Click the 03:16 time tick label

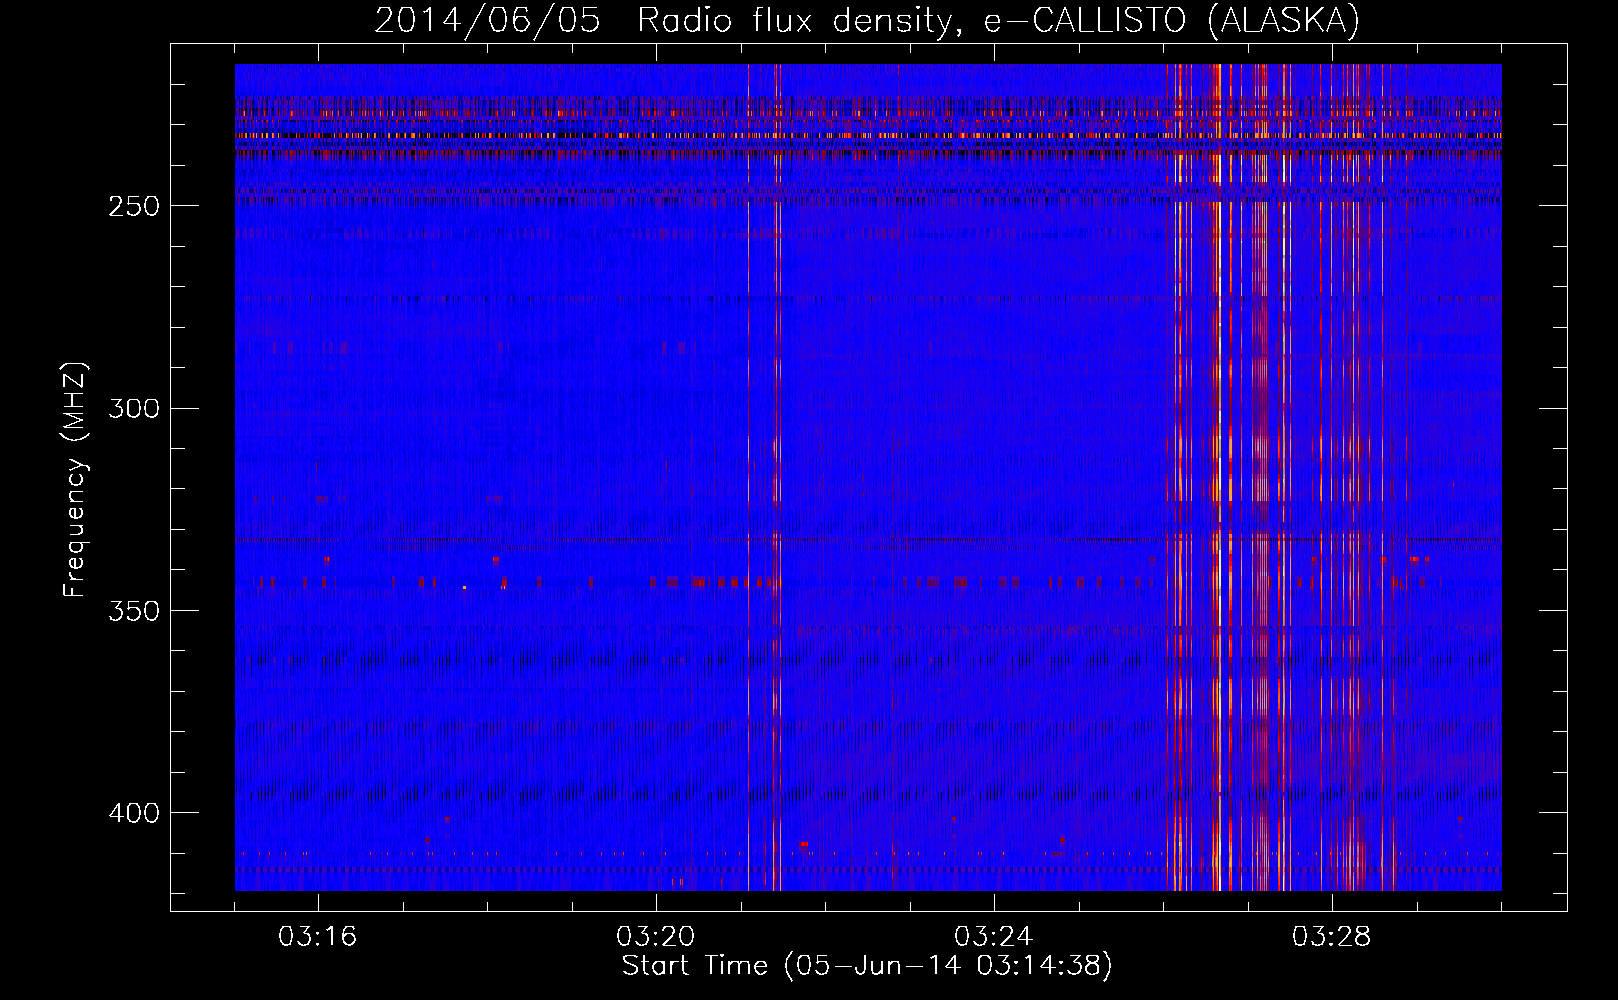(x=318, y=937)
